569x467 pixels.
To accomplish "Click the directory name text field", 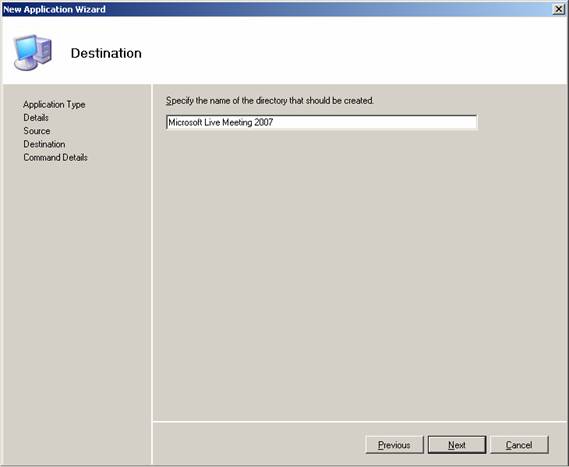I will coord(322,122).
